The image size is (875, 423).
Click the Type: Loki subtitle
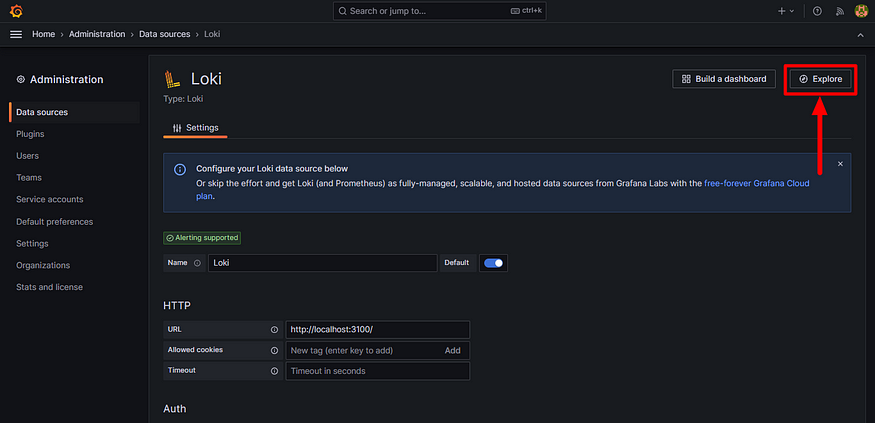point(184,99)
